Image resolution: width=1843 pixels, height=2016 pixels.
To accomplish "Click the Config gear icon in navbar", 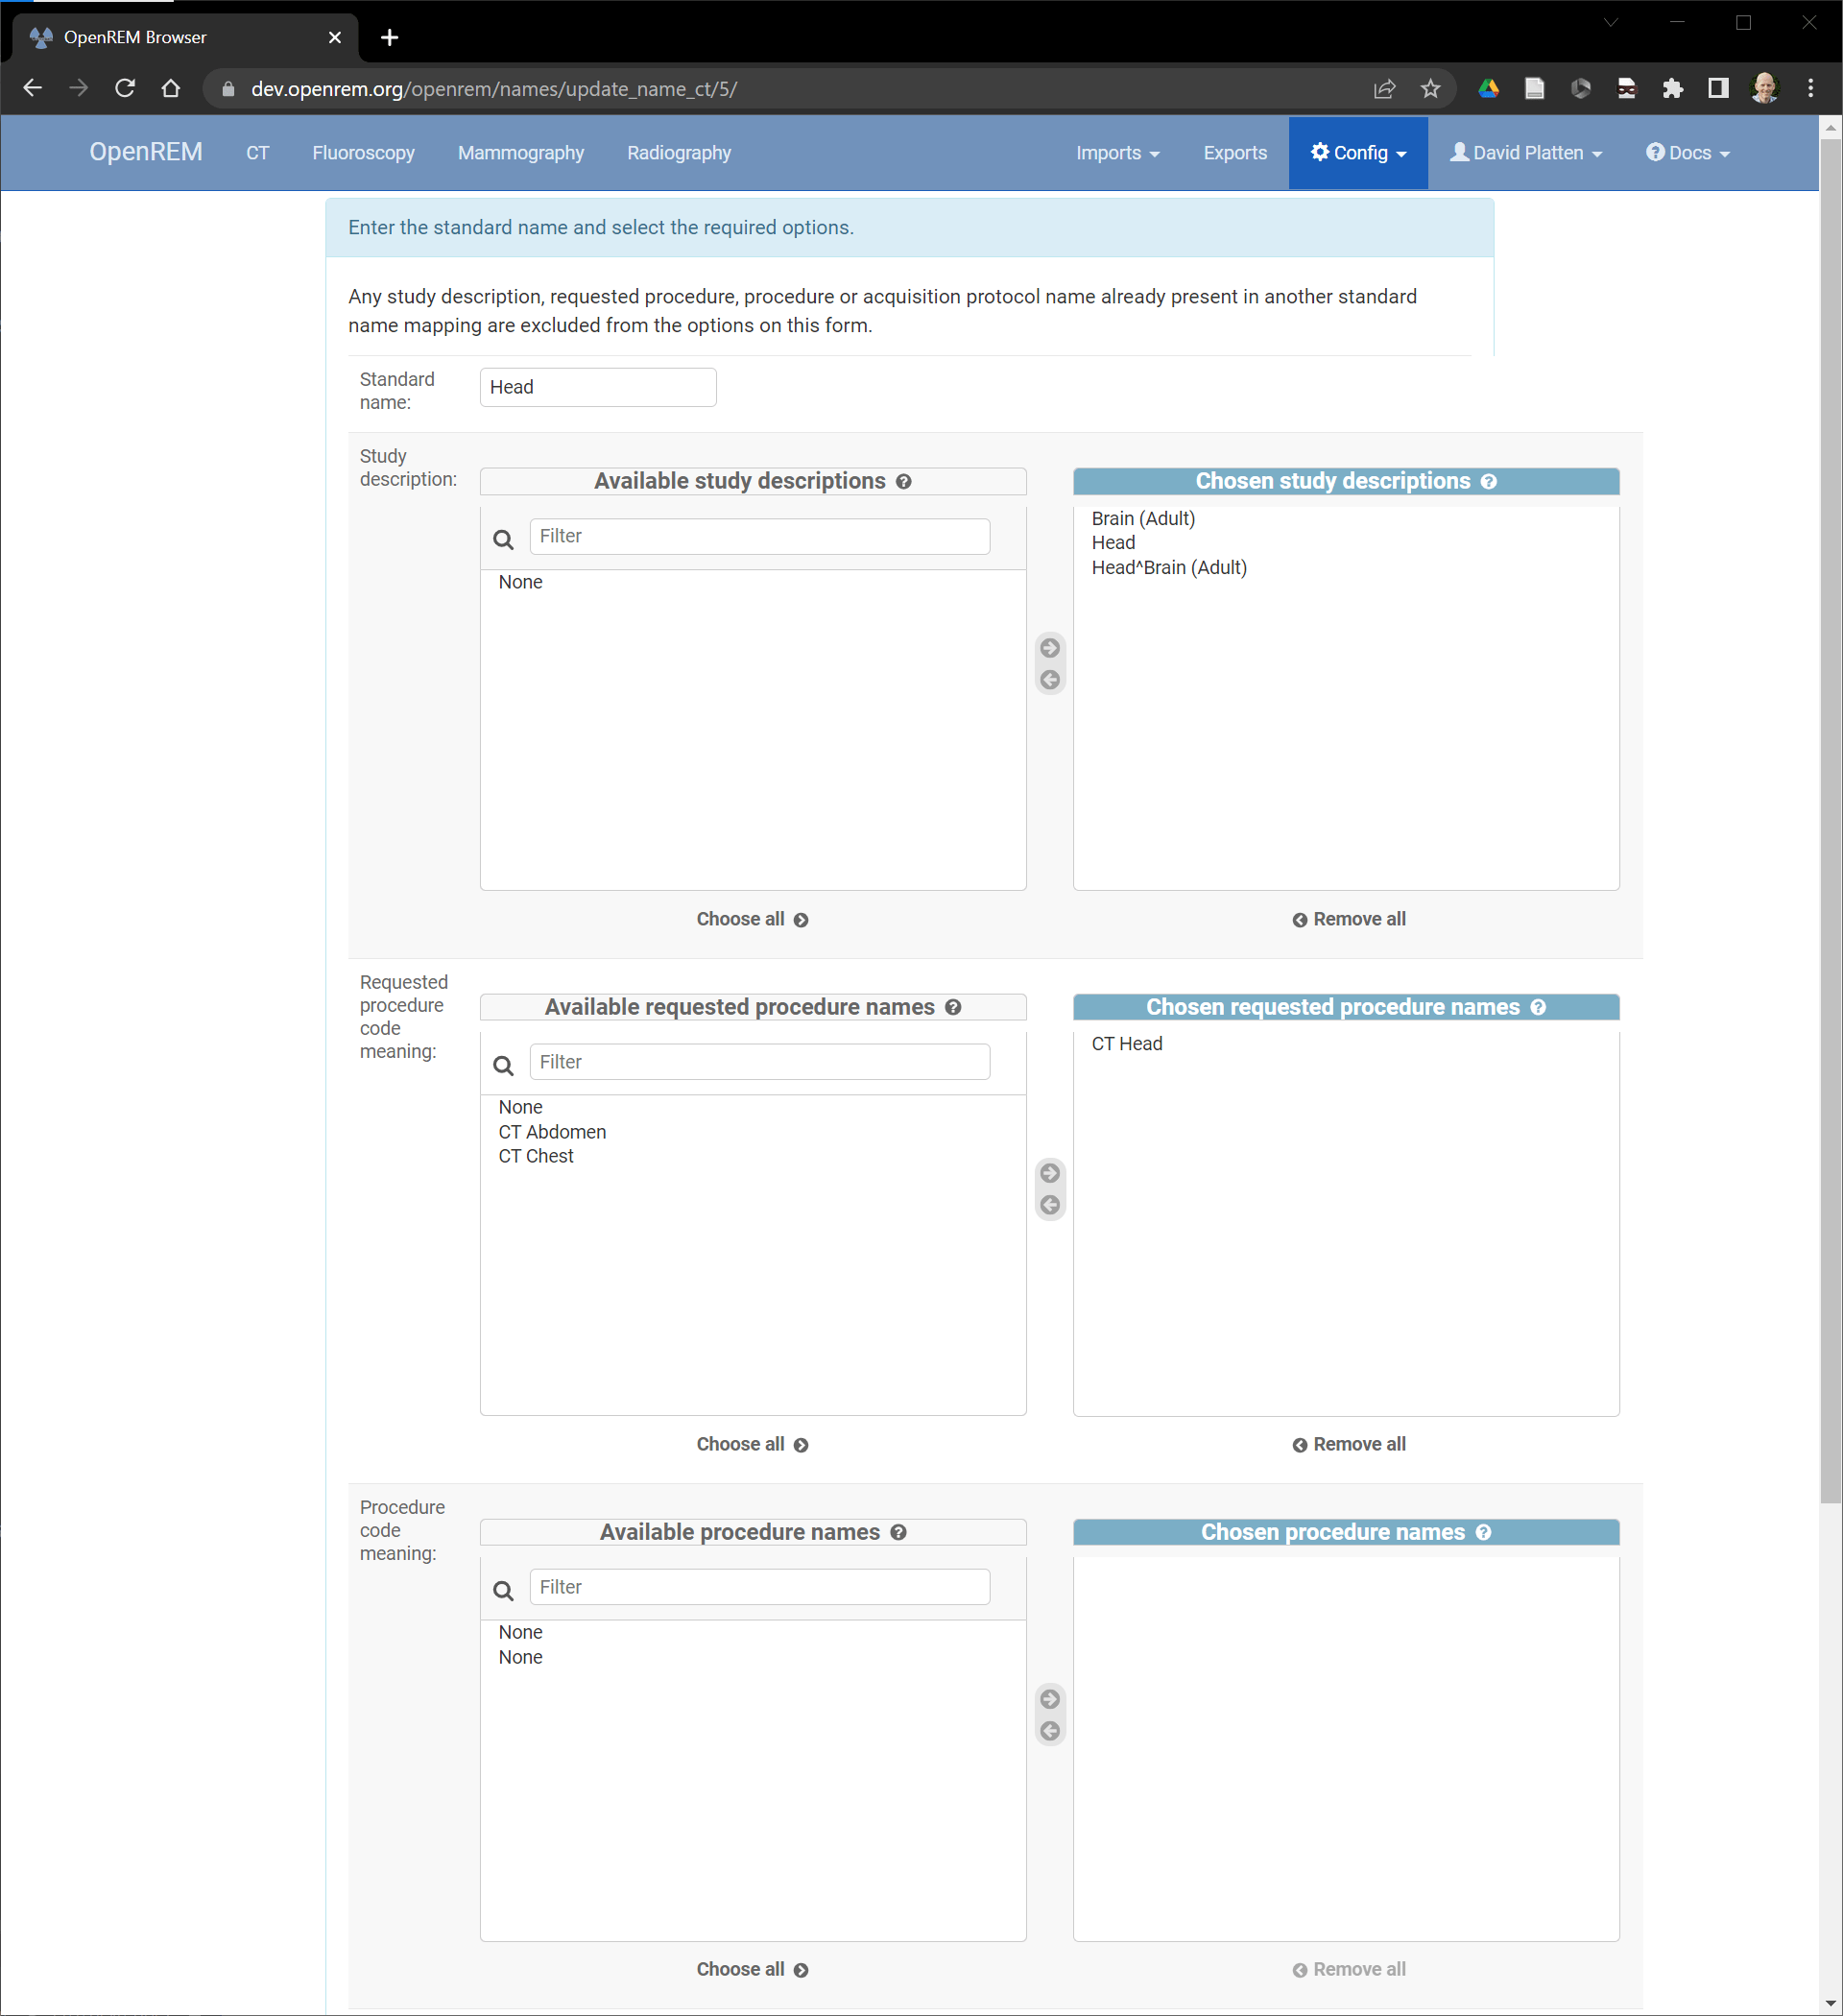I will pyautogui.click(x=1321, y=152).
